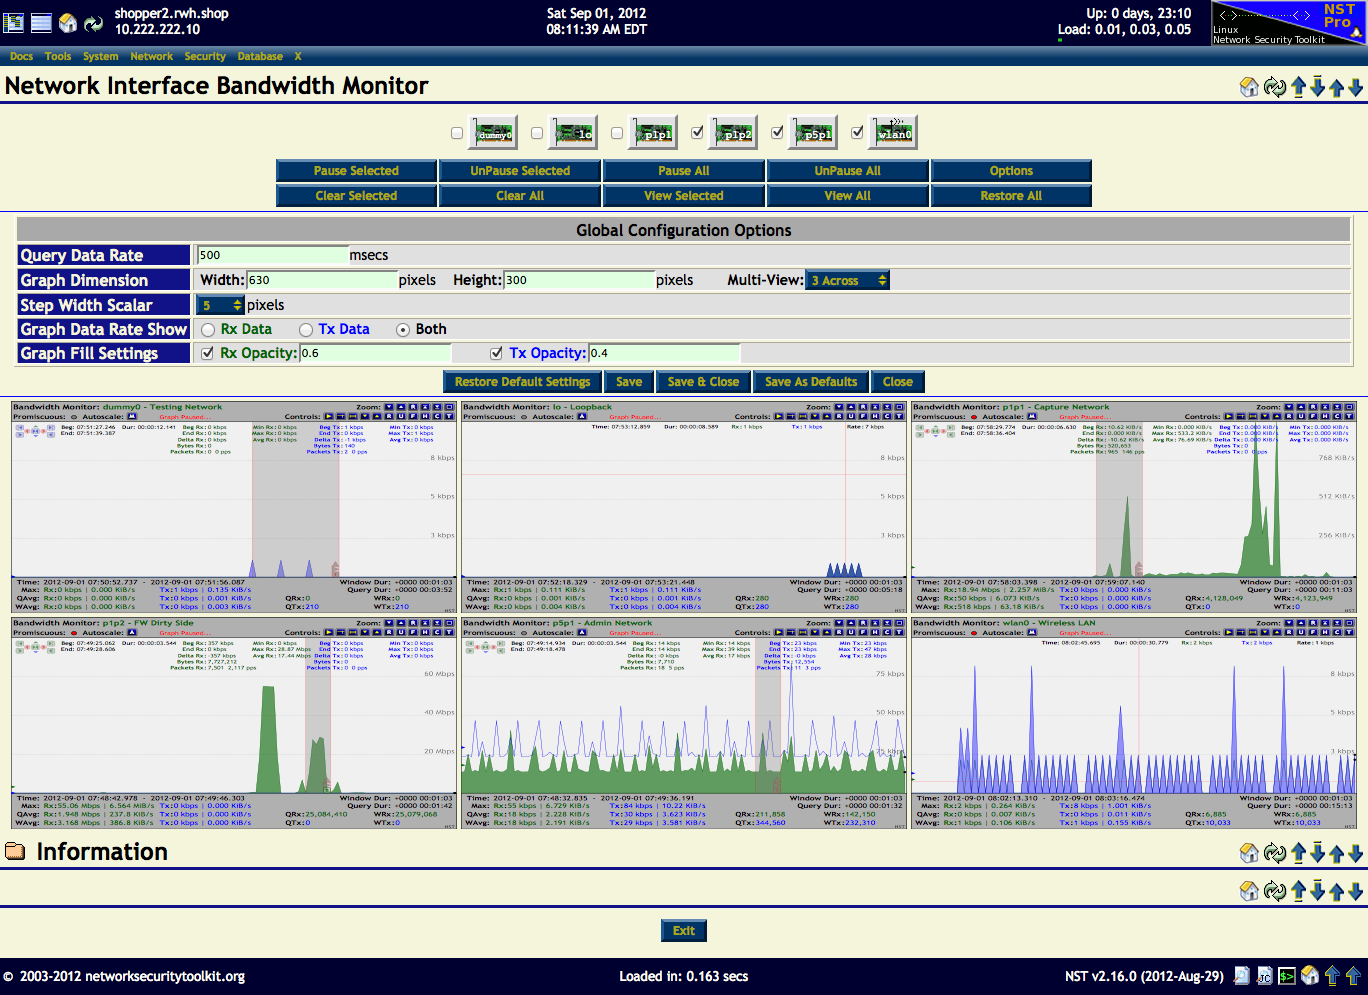The width and height of the screenshot is (1368, 995).
Task: Click the Restore All button
Action: tap(1011, 196)
